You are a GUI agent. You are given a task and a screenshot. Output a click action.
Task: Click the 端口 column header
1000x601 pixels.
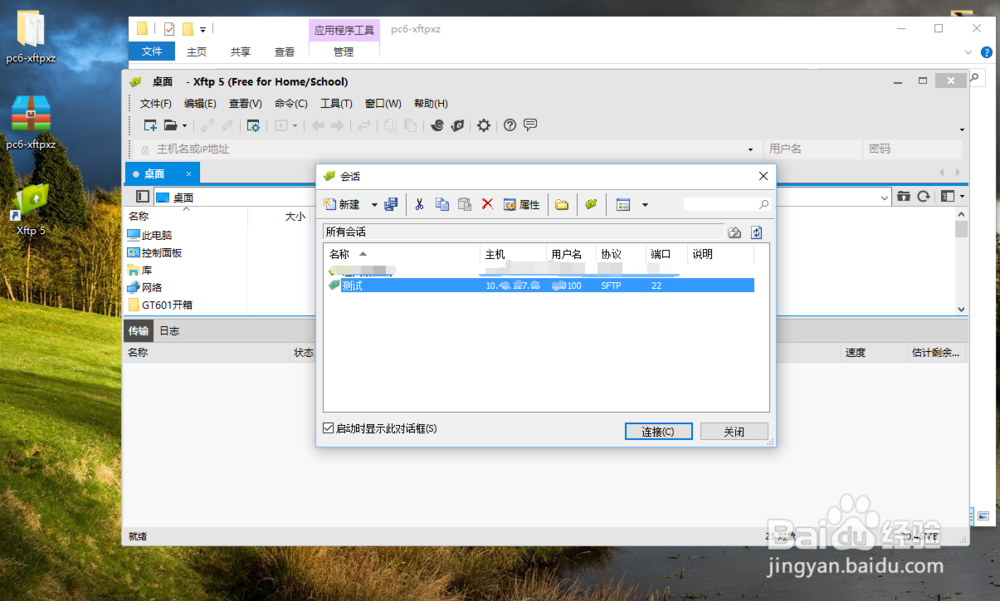[666, 254]
